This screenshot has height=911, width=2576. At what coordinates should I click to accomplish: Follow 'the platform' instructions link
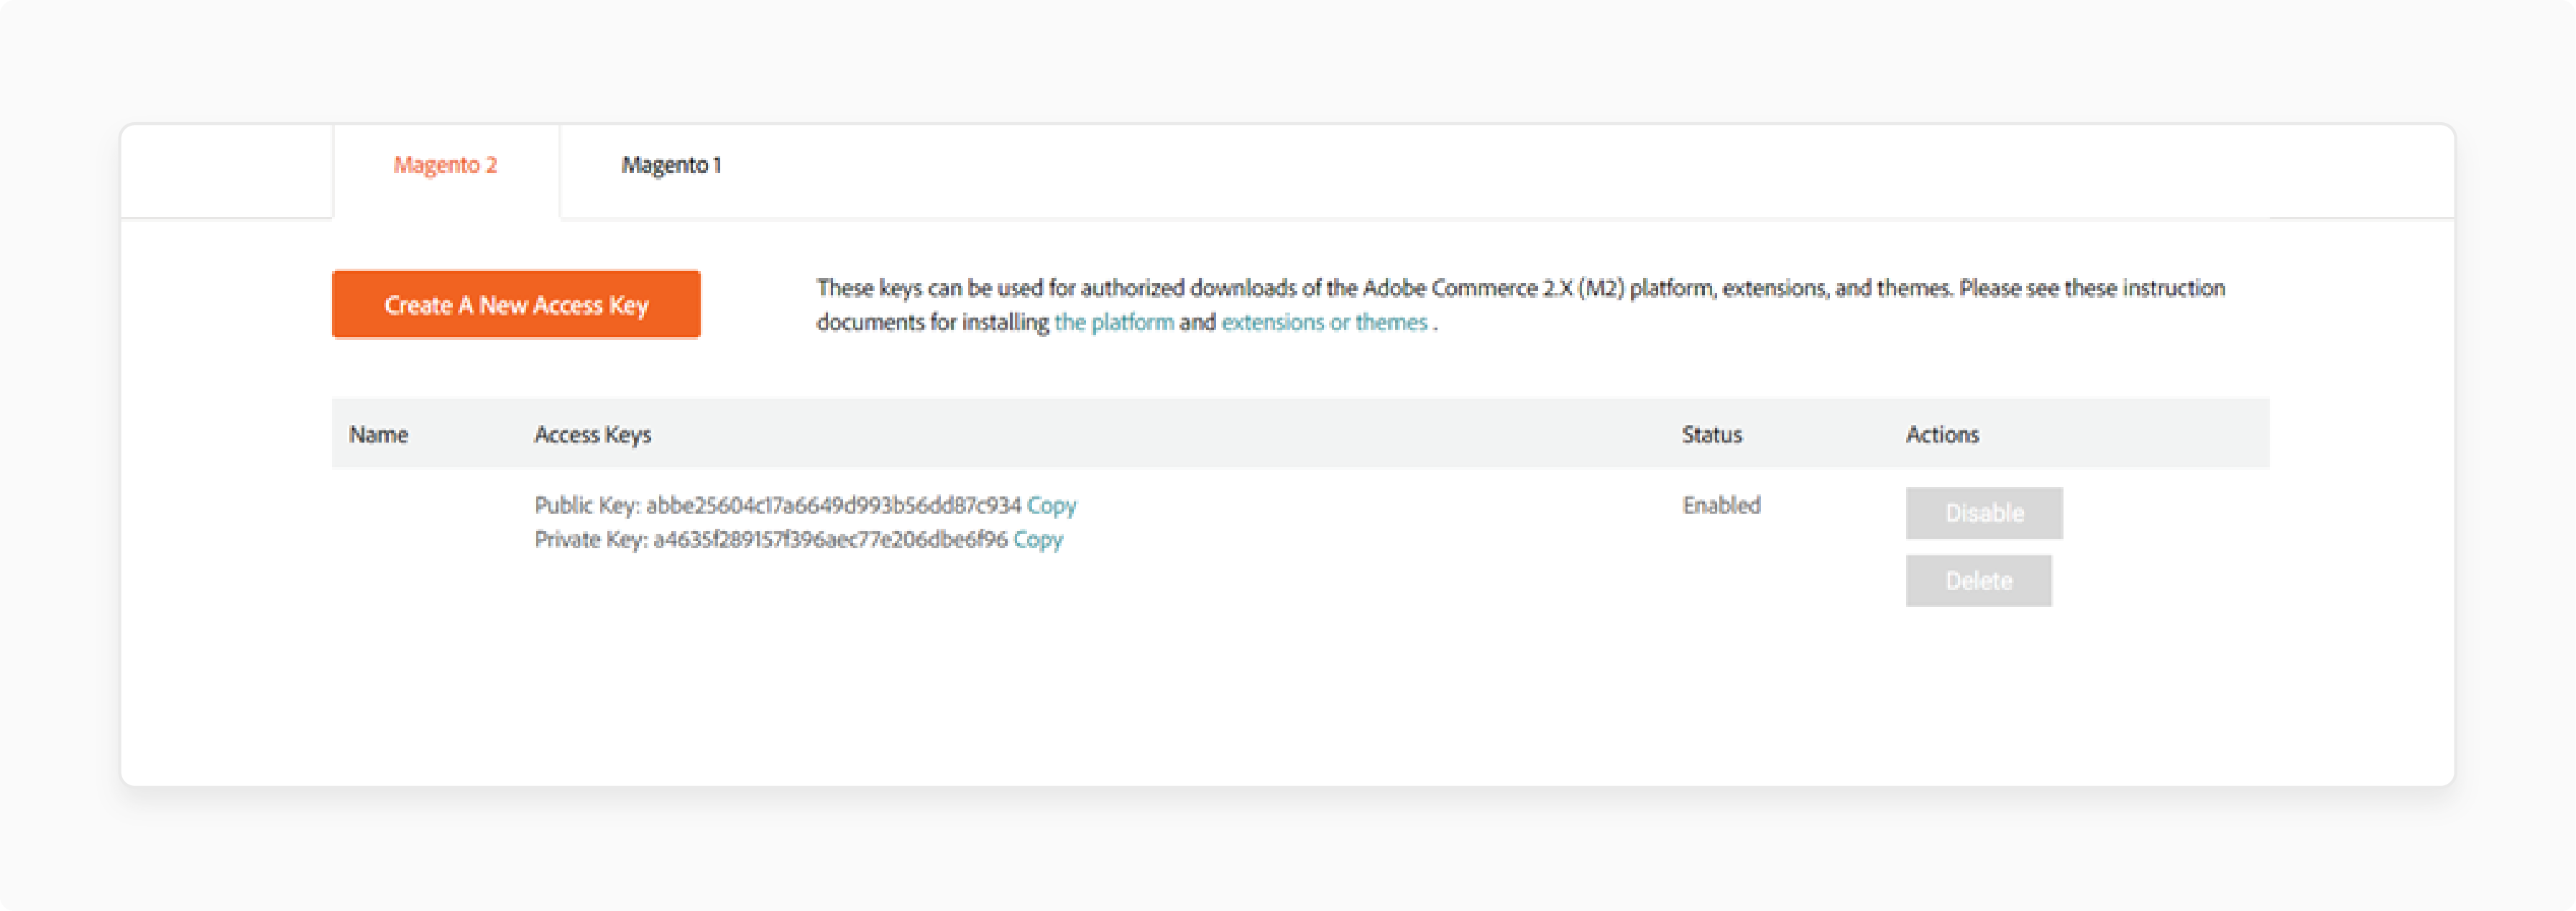point(1114,322)
